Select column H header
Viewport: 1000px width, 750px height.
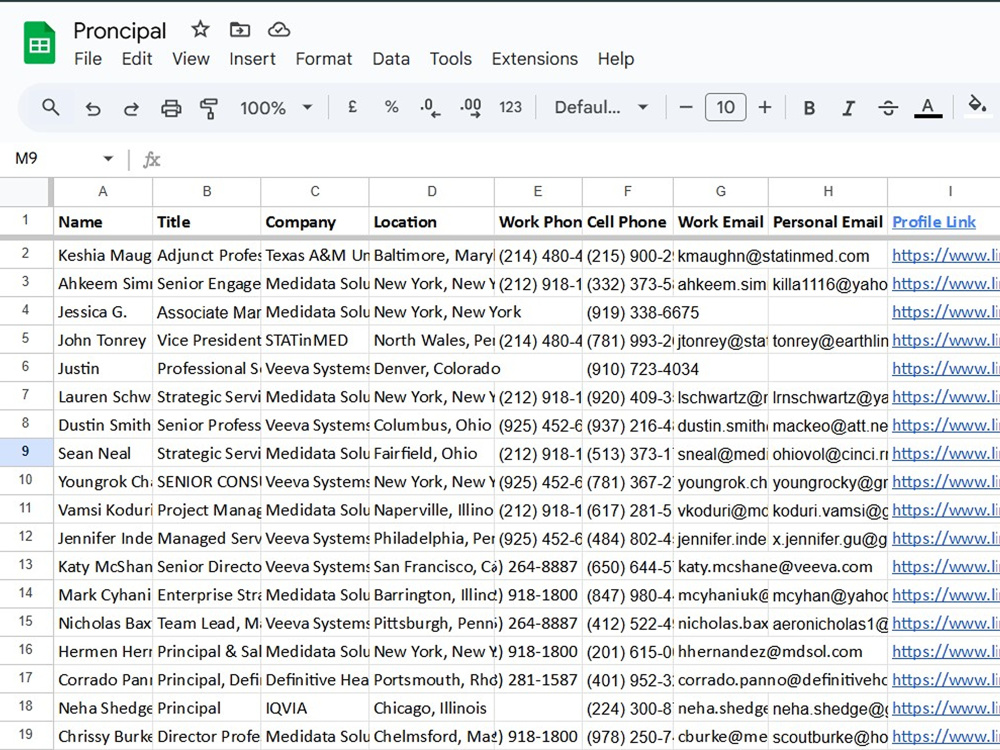pos(828,191)
